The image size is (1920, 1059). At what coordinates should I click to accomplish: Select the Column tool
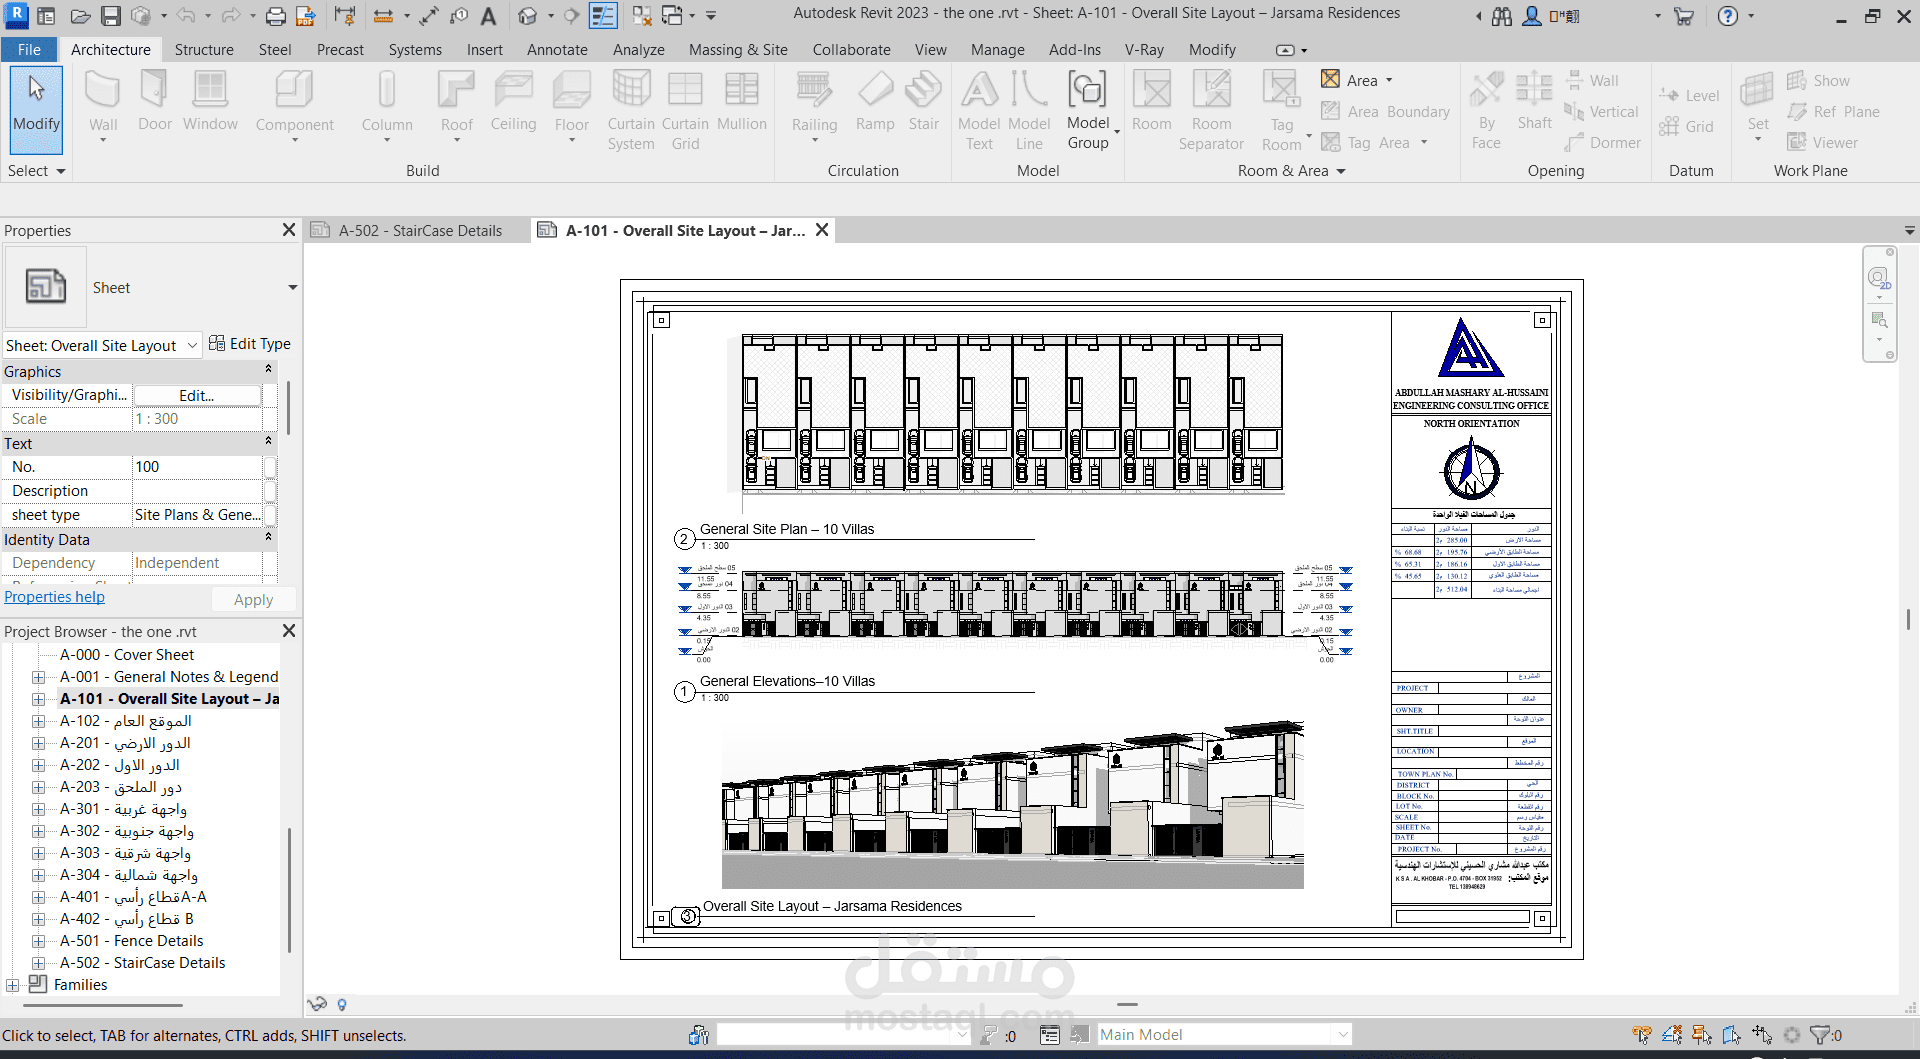pos(387,108)
